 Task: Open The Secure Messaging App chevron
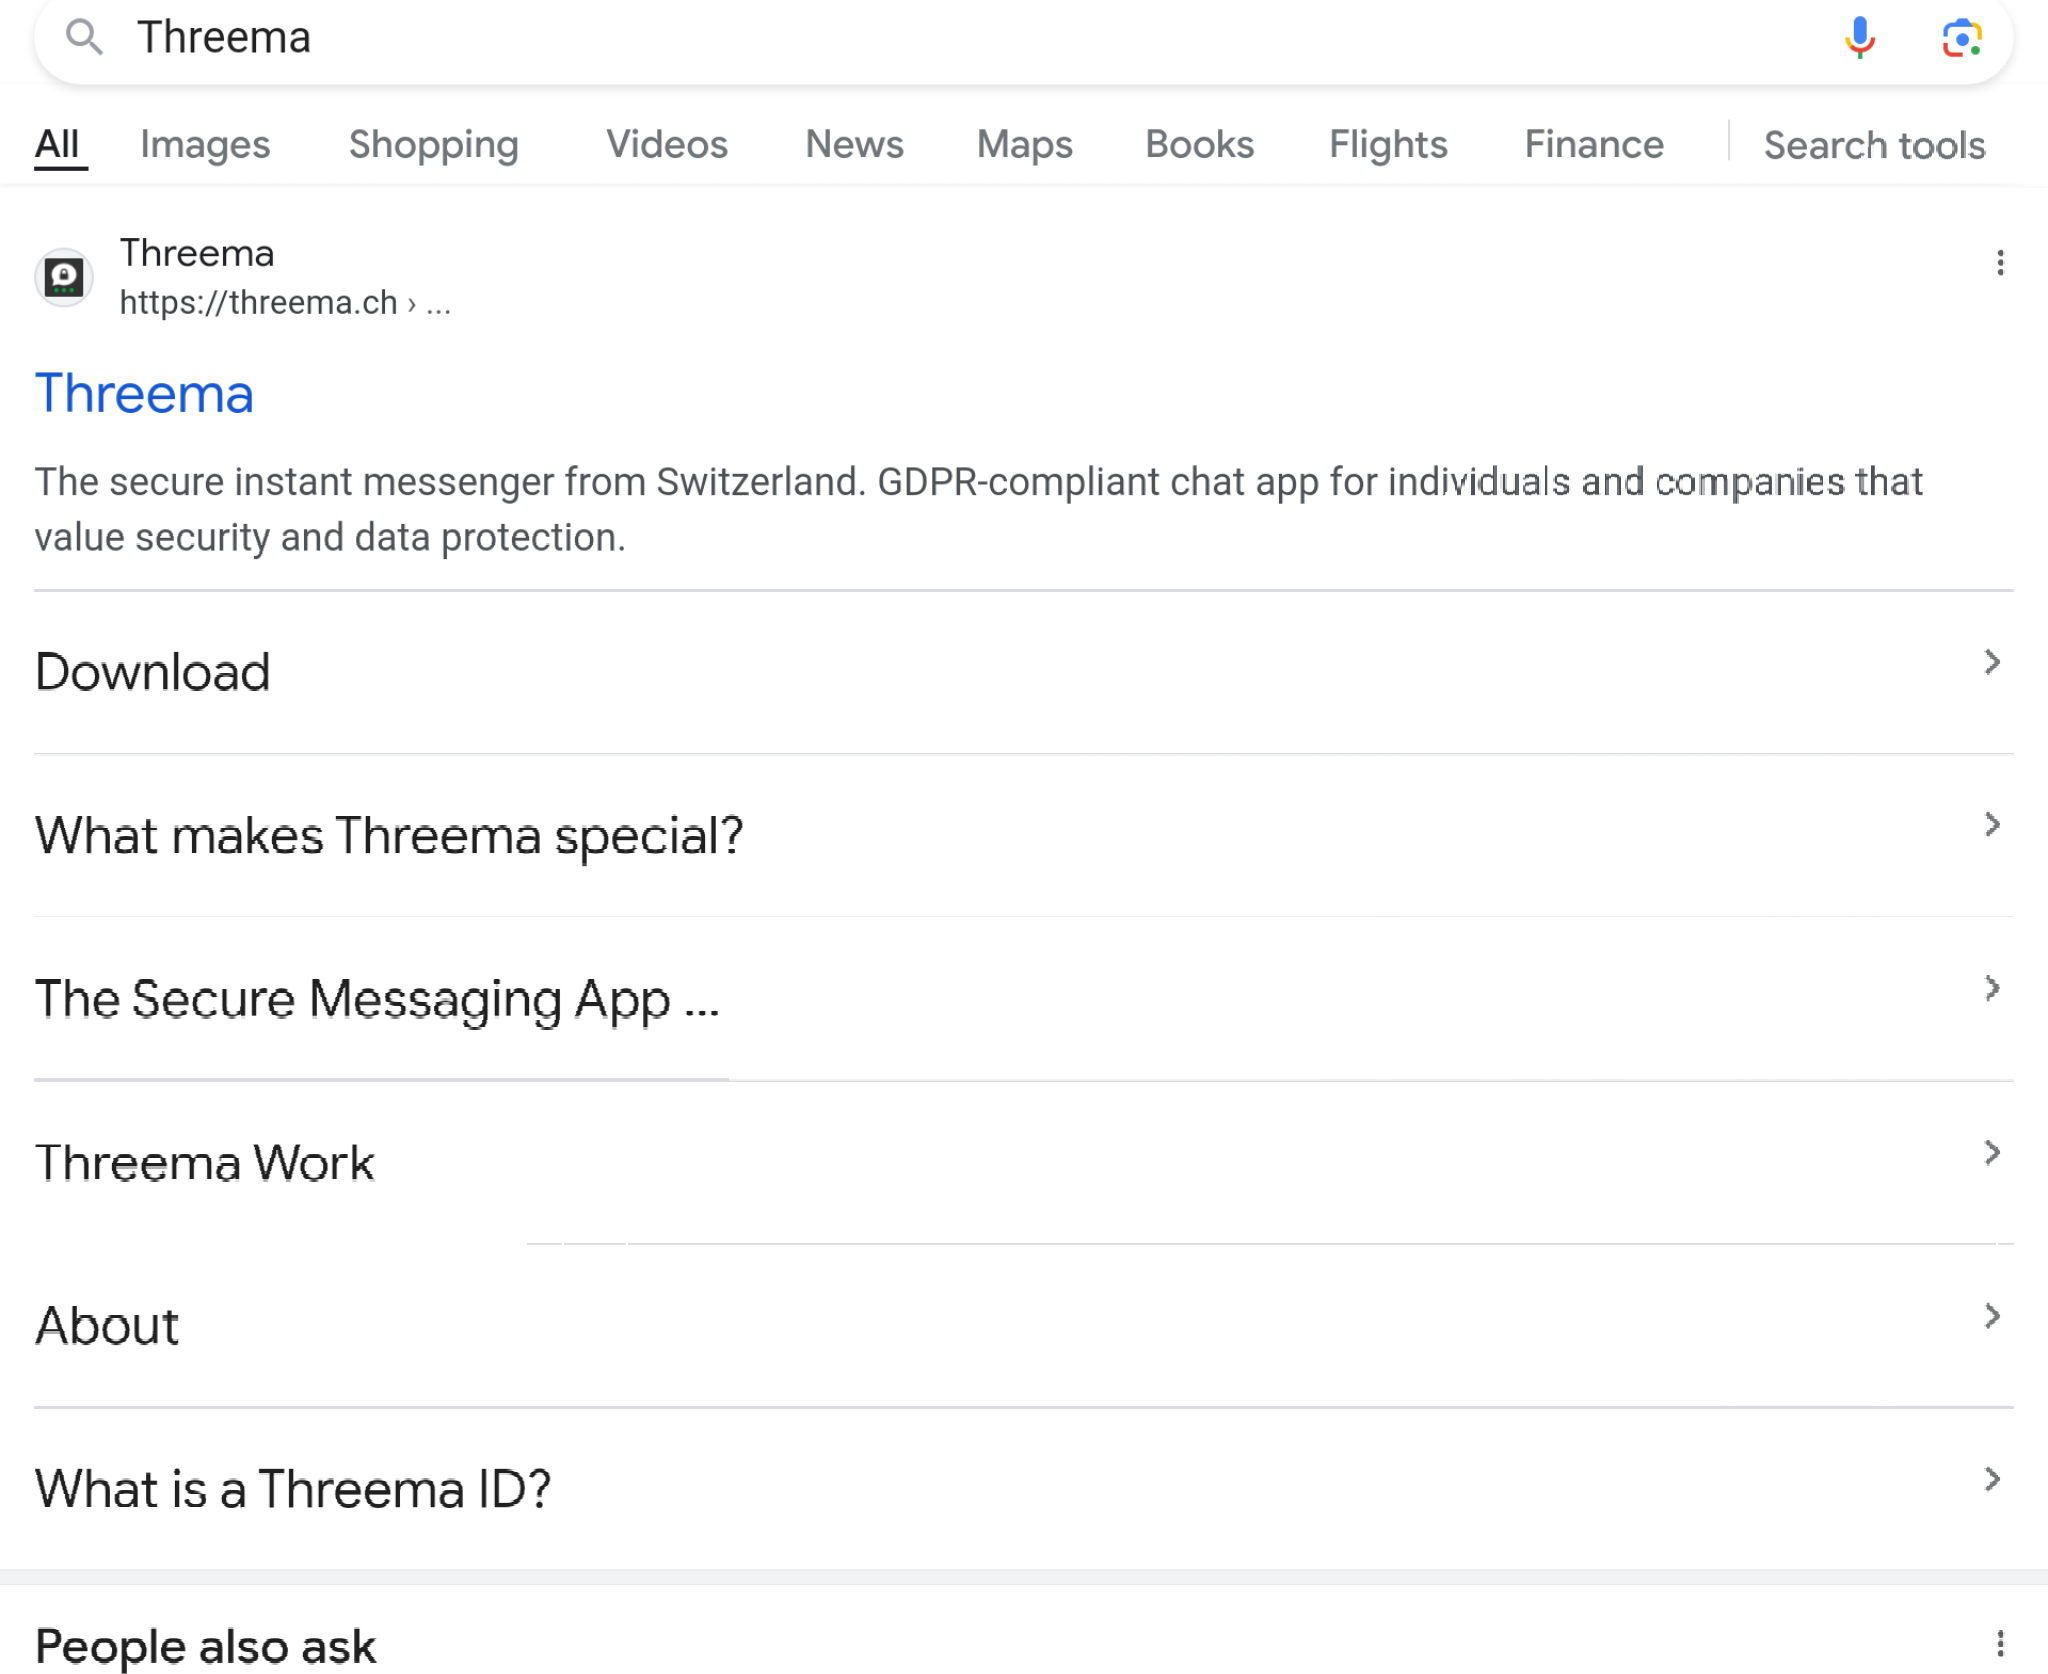(x=1991, y=989)
